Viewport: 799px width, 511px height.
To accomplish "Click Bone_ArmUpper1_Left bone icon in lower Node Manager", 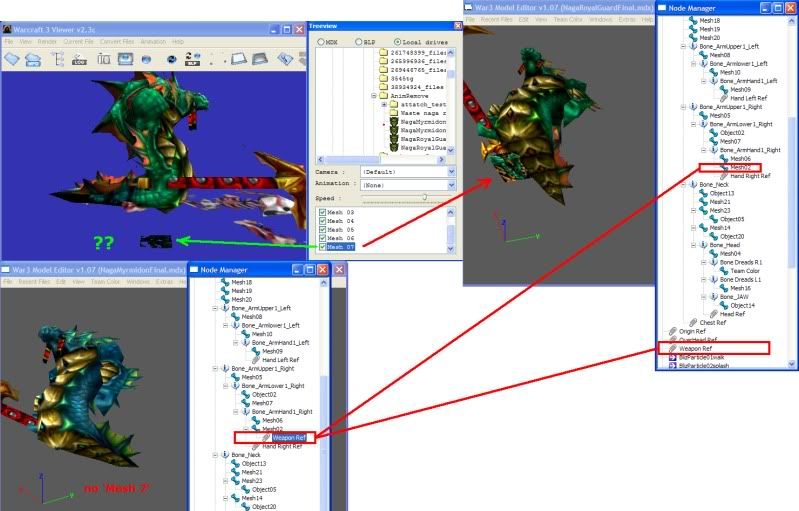I will click(225, 308).
